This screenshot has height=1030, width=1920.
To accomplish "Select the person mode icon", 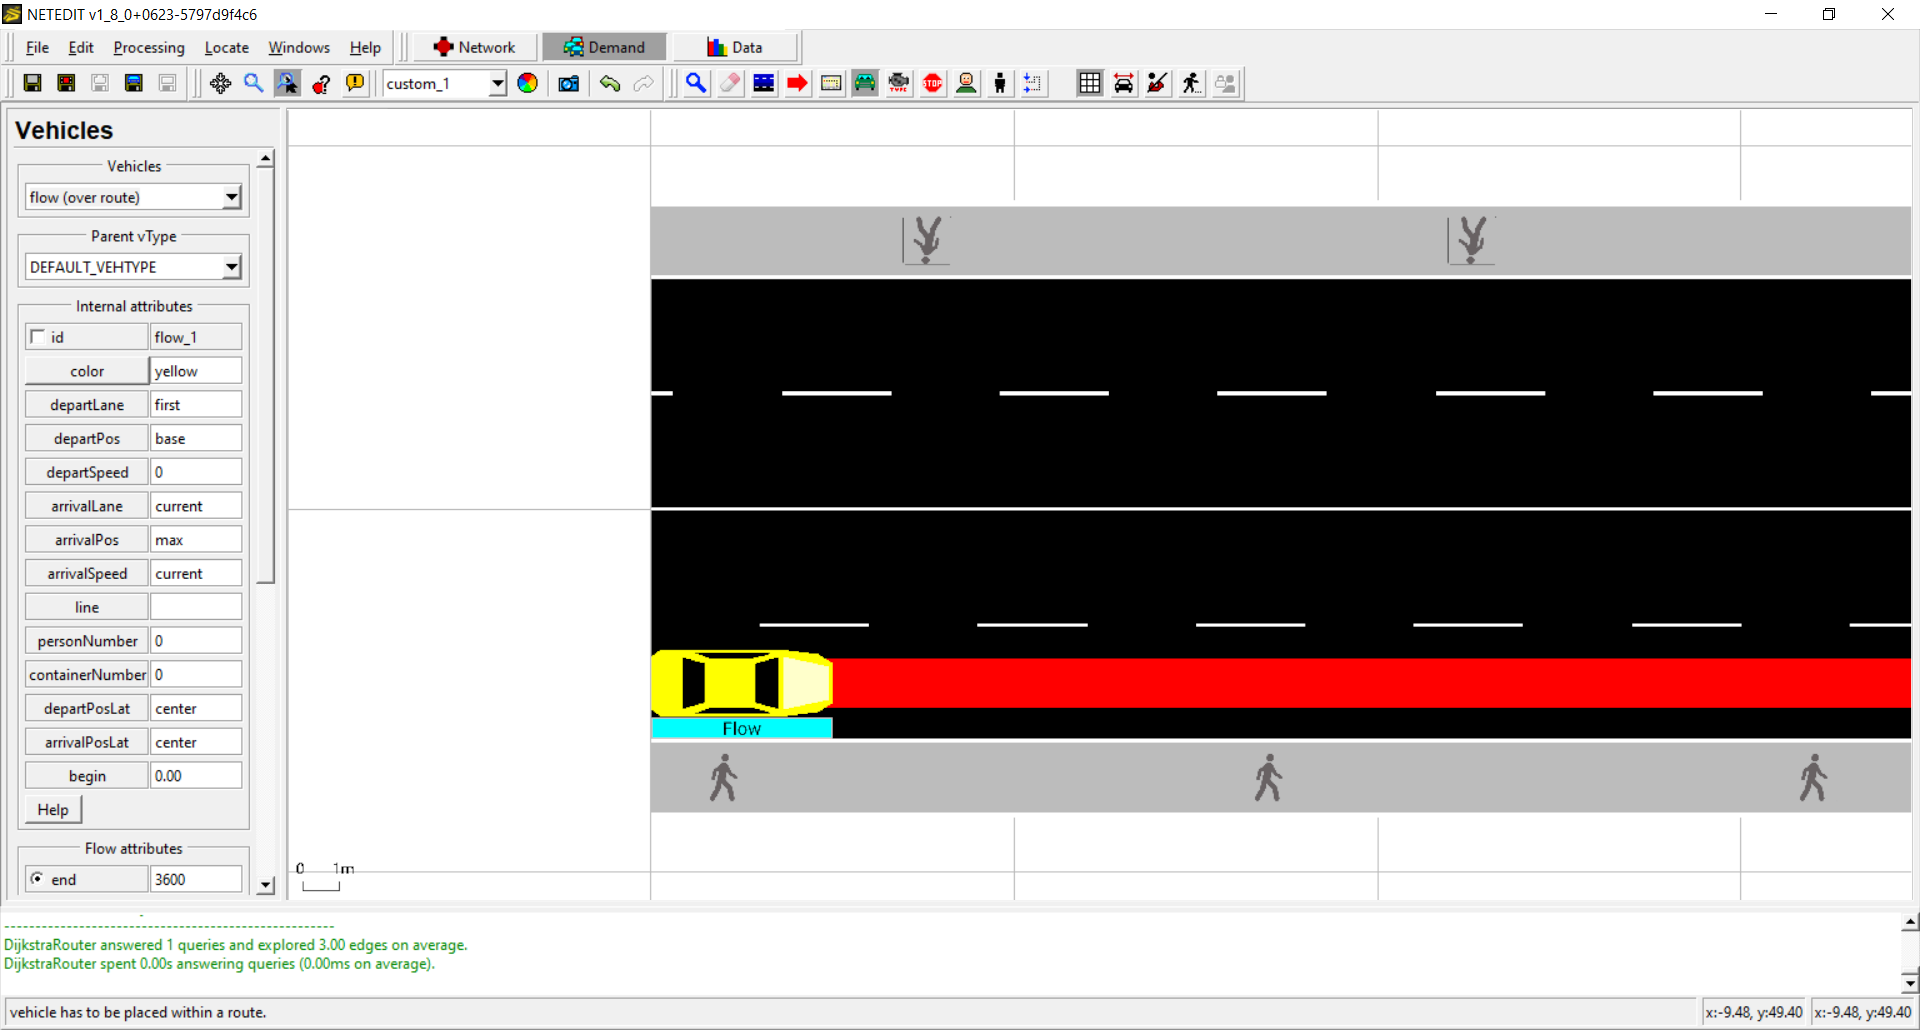I will pyautogui.click(x=999, y=84).
